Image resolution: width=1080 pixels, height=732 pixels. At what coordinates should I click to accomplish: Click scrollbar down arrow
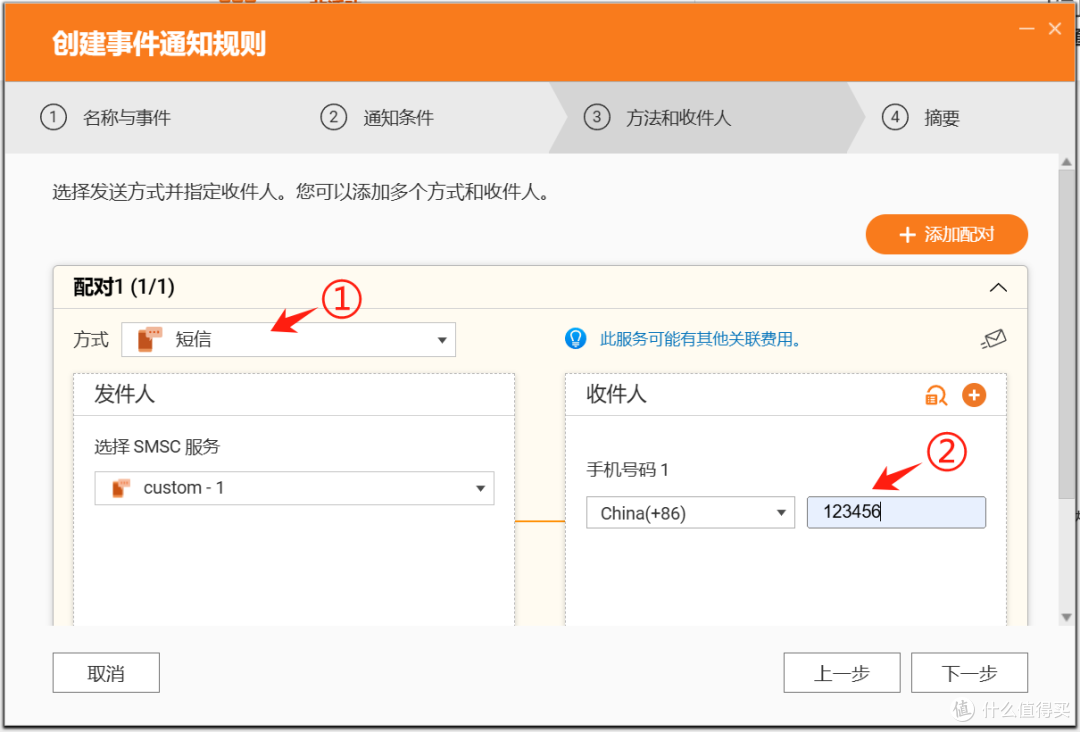(x=1066, y=618)
